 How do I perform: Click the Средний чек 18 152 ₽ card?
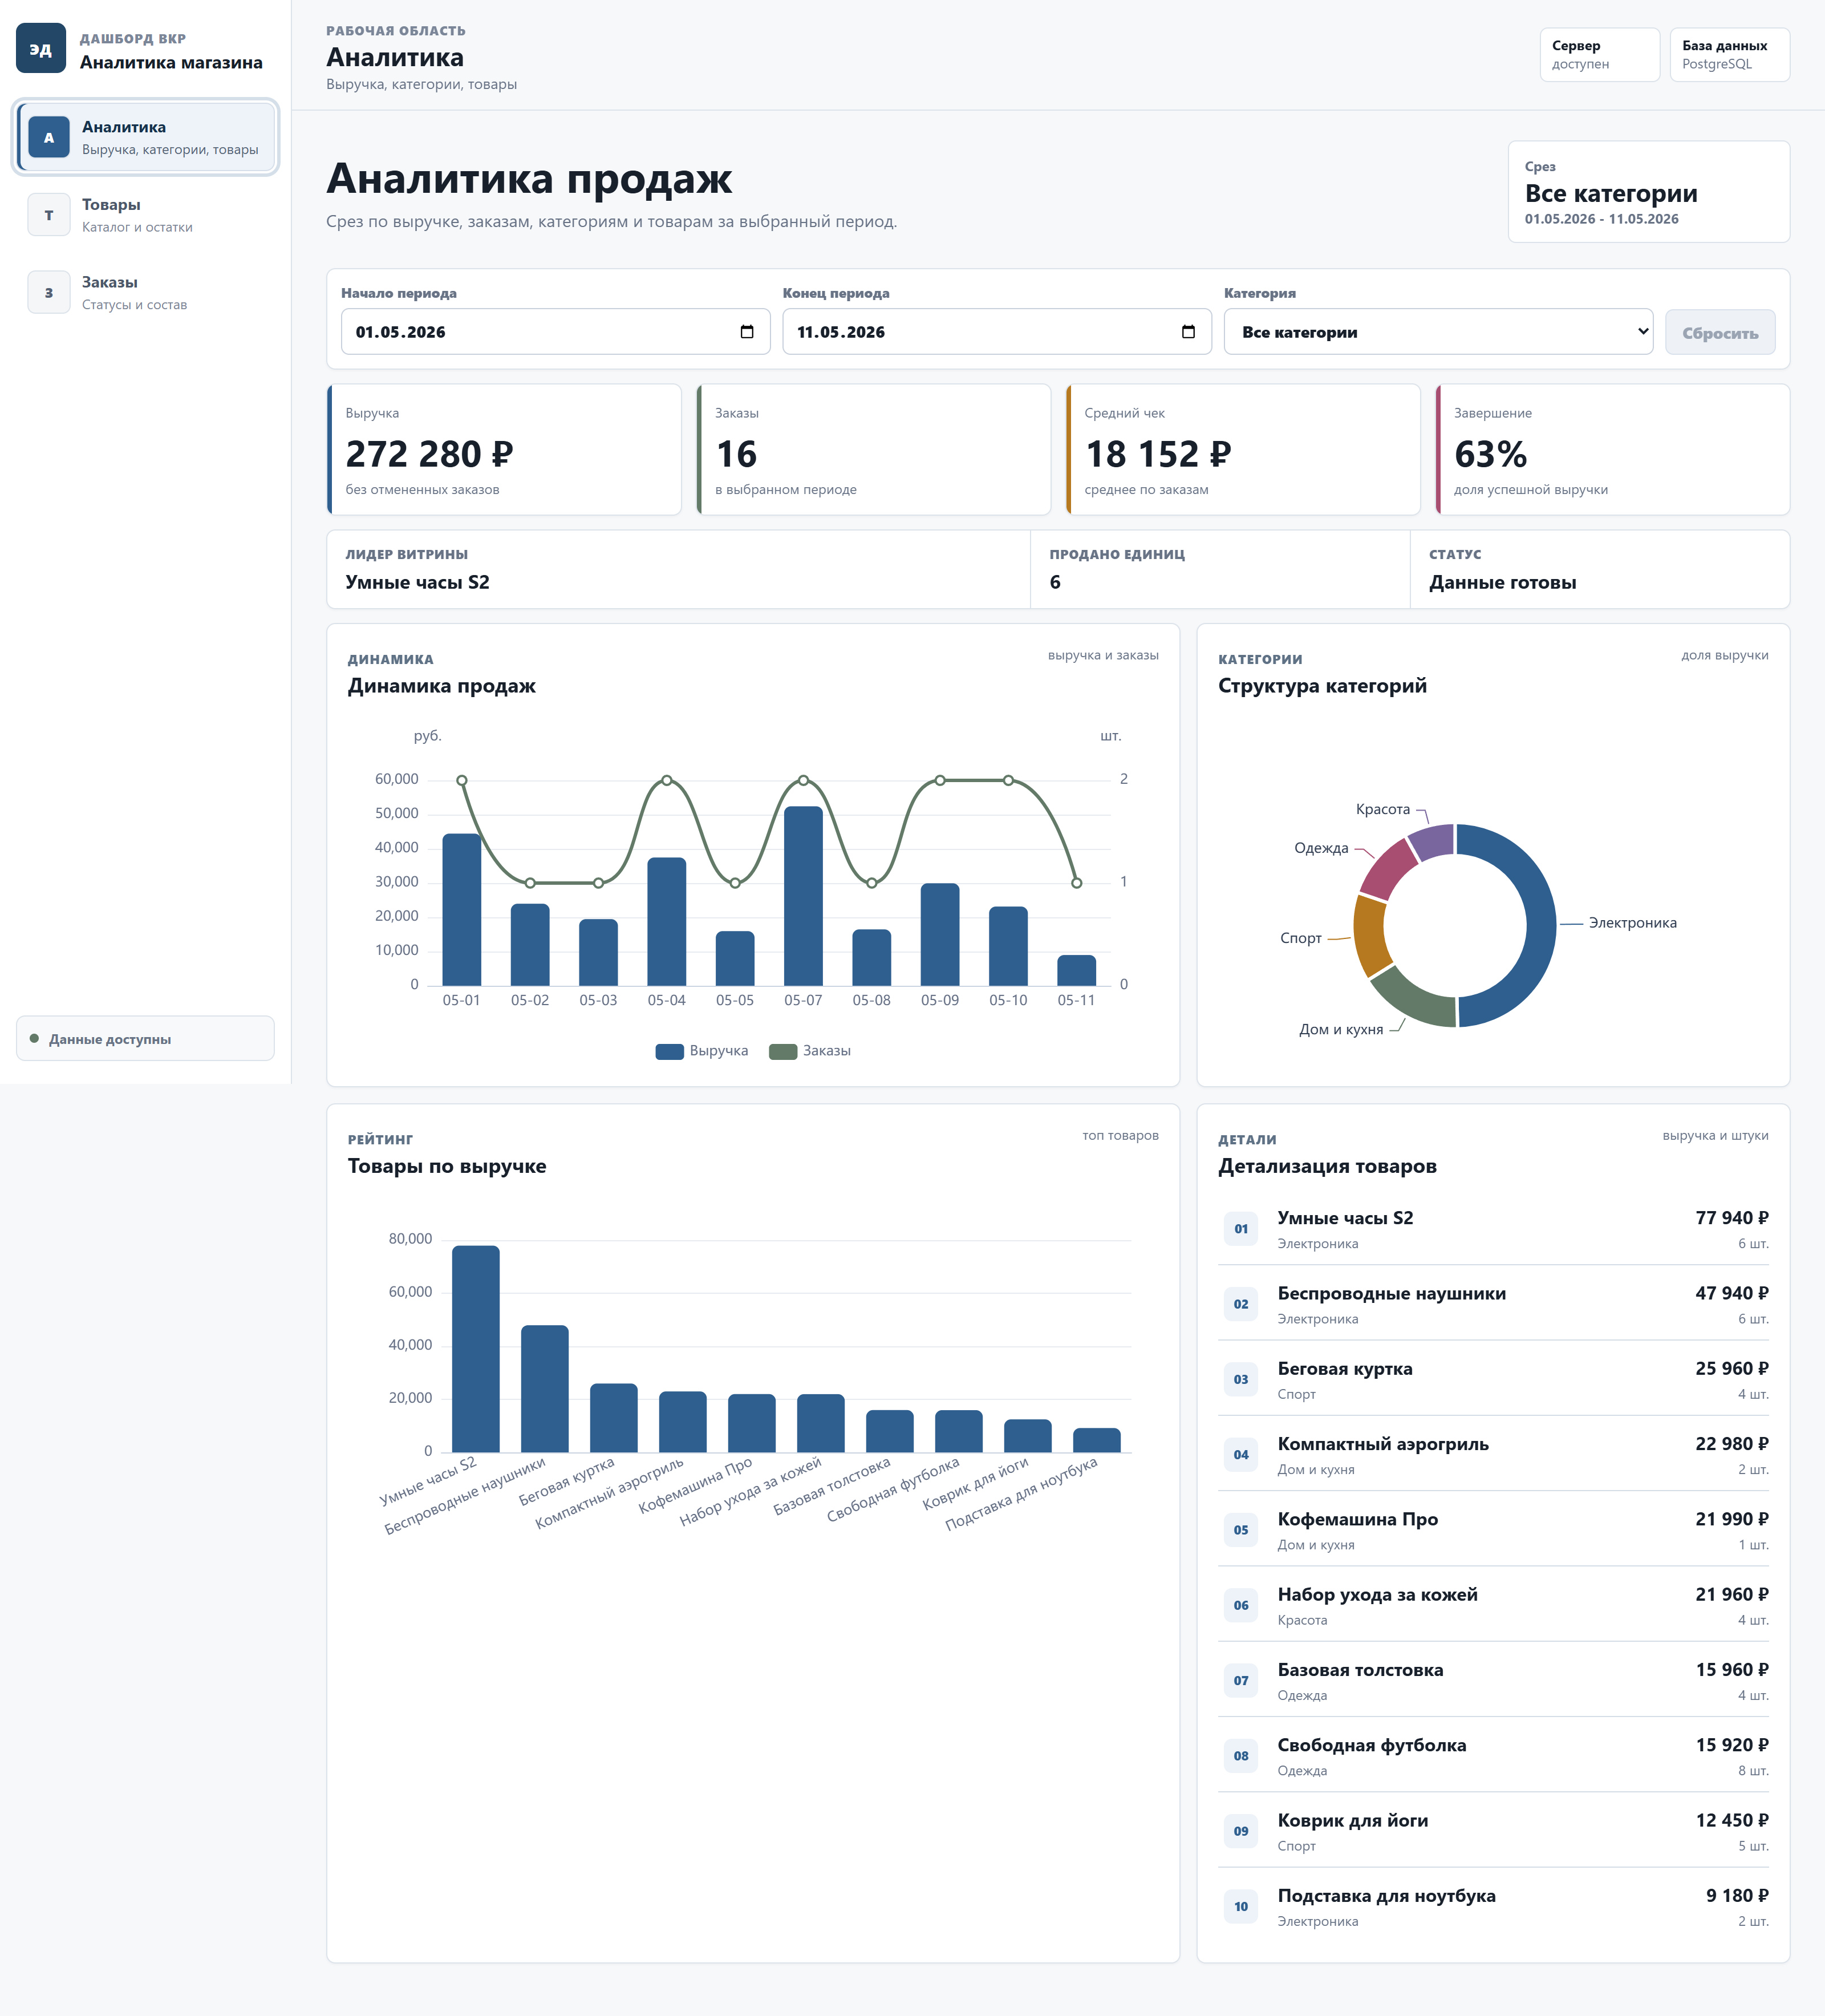[1243, 450]
